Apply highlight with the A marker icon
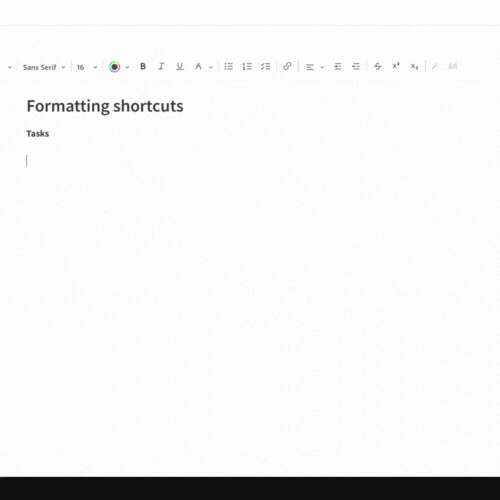The image size is (500, 500). (x=198, y=67)
